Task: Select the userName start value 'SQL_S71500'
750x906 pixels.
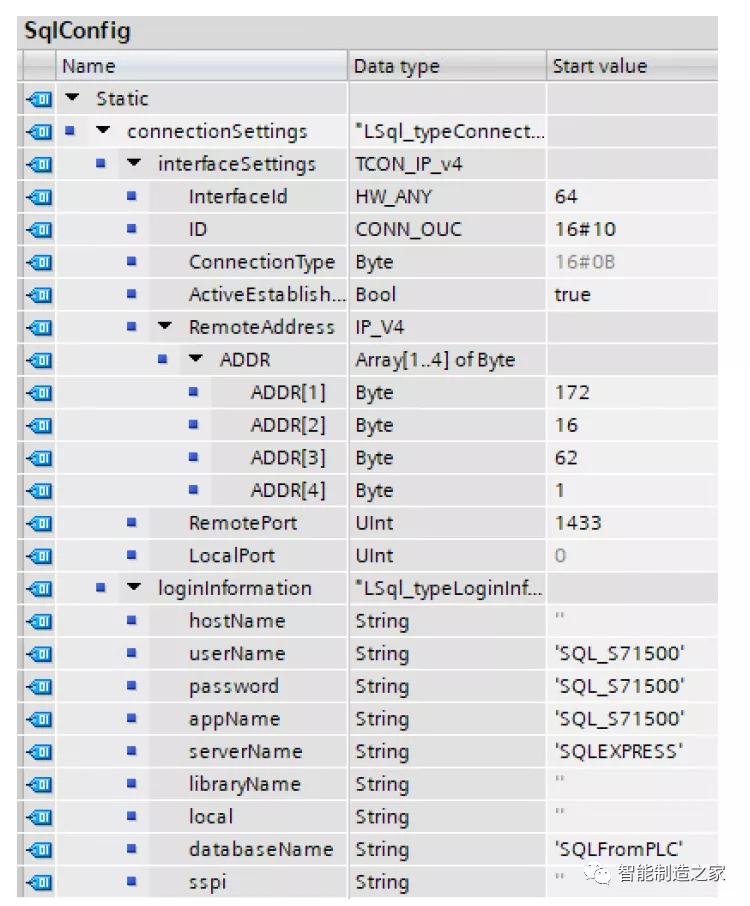Action: (632, 654)
